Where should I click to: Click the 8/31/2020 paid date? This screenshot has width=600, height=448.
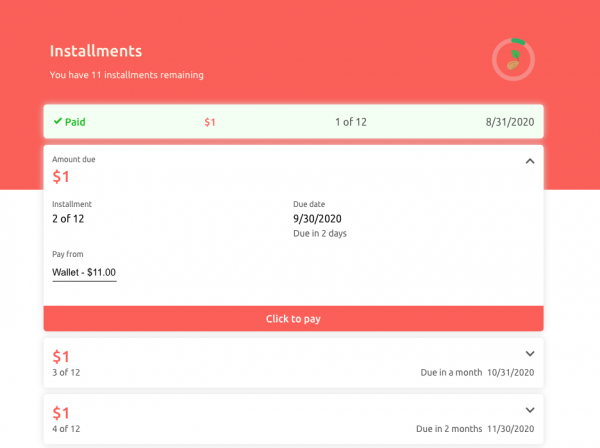pyautogui.click(x=510, y=122)
